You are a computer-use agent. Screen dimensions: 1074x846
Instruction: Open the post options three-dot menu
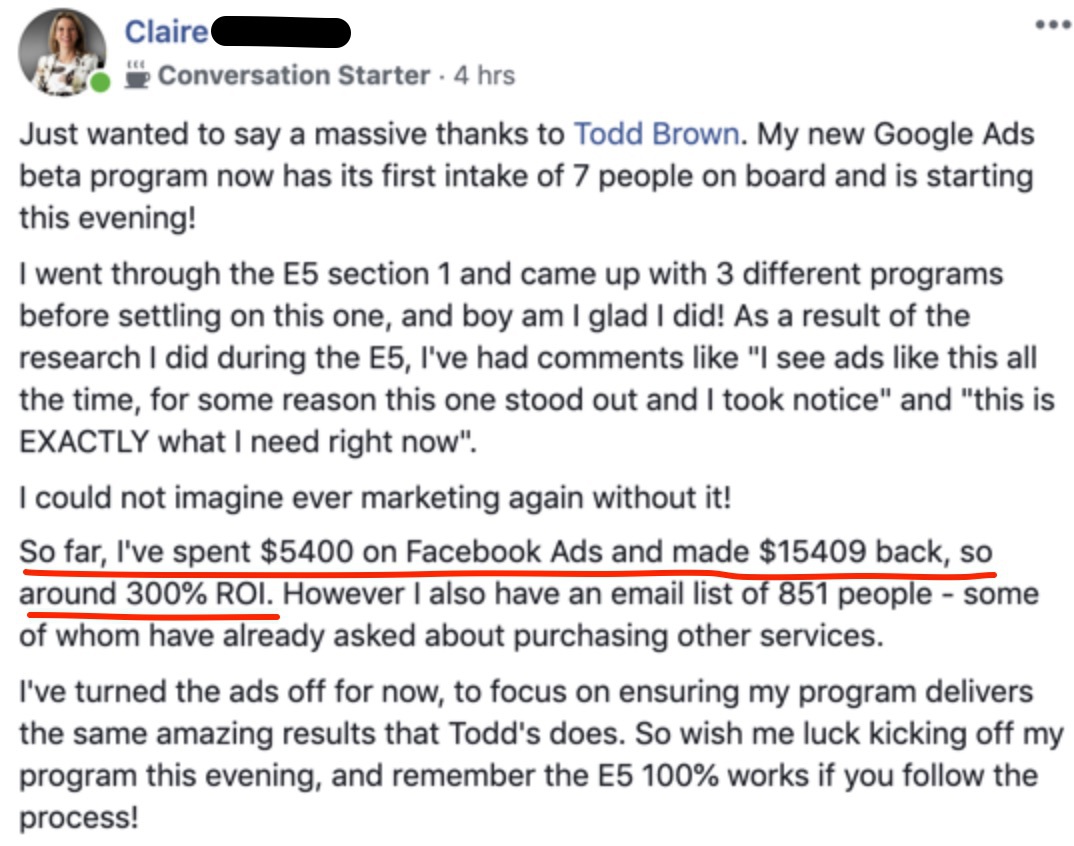tap(1053, 25)
